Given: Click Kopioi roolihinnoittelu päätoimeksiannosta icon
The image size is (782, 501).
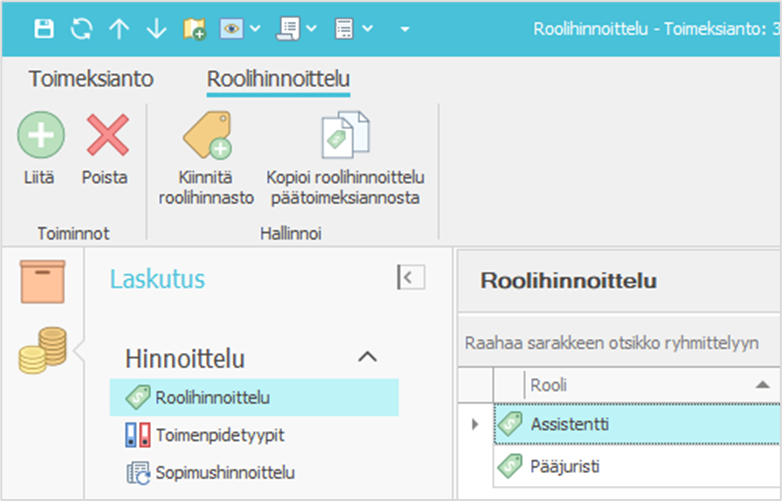Looking at the screenshot, I should click(x=346, y=135).
